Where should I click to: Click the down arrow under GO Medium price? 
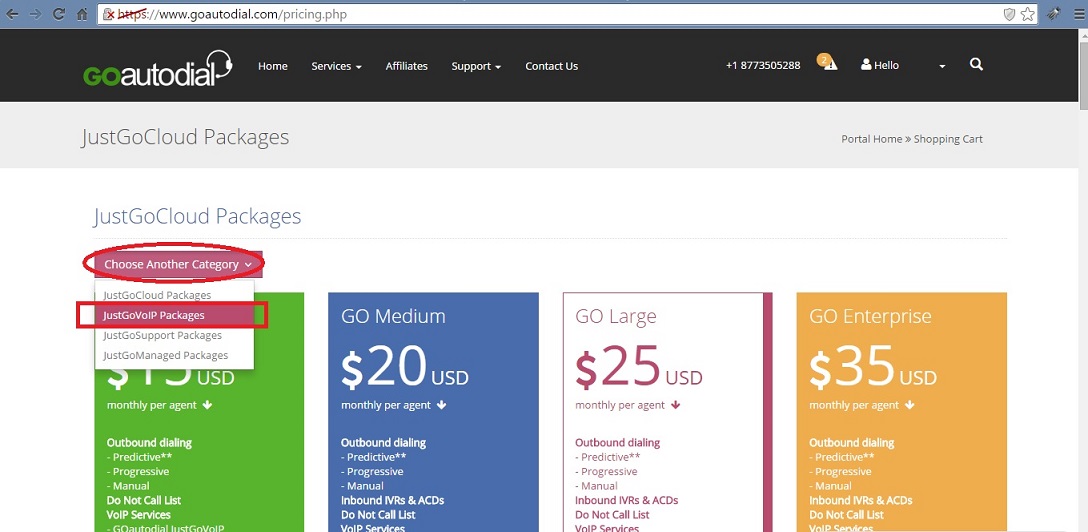point(441,405)
